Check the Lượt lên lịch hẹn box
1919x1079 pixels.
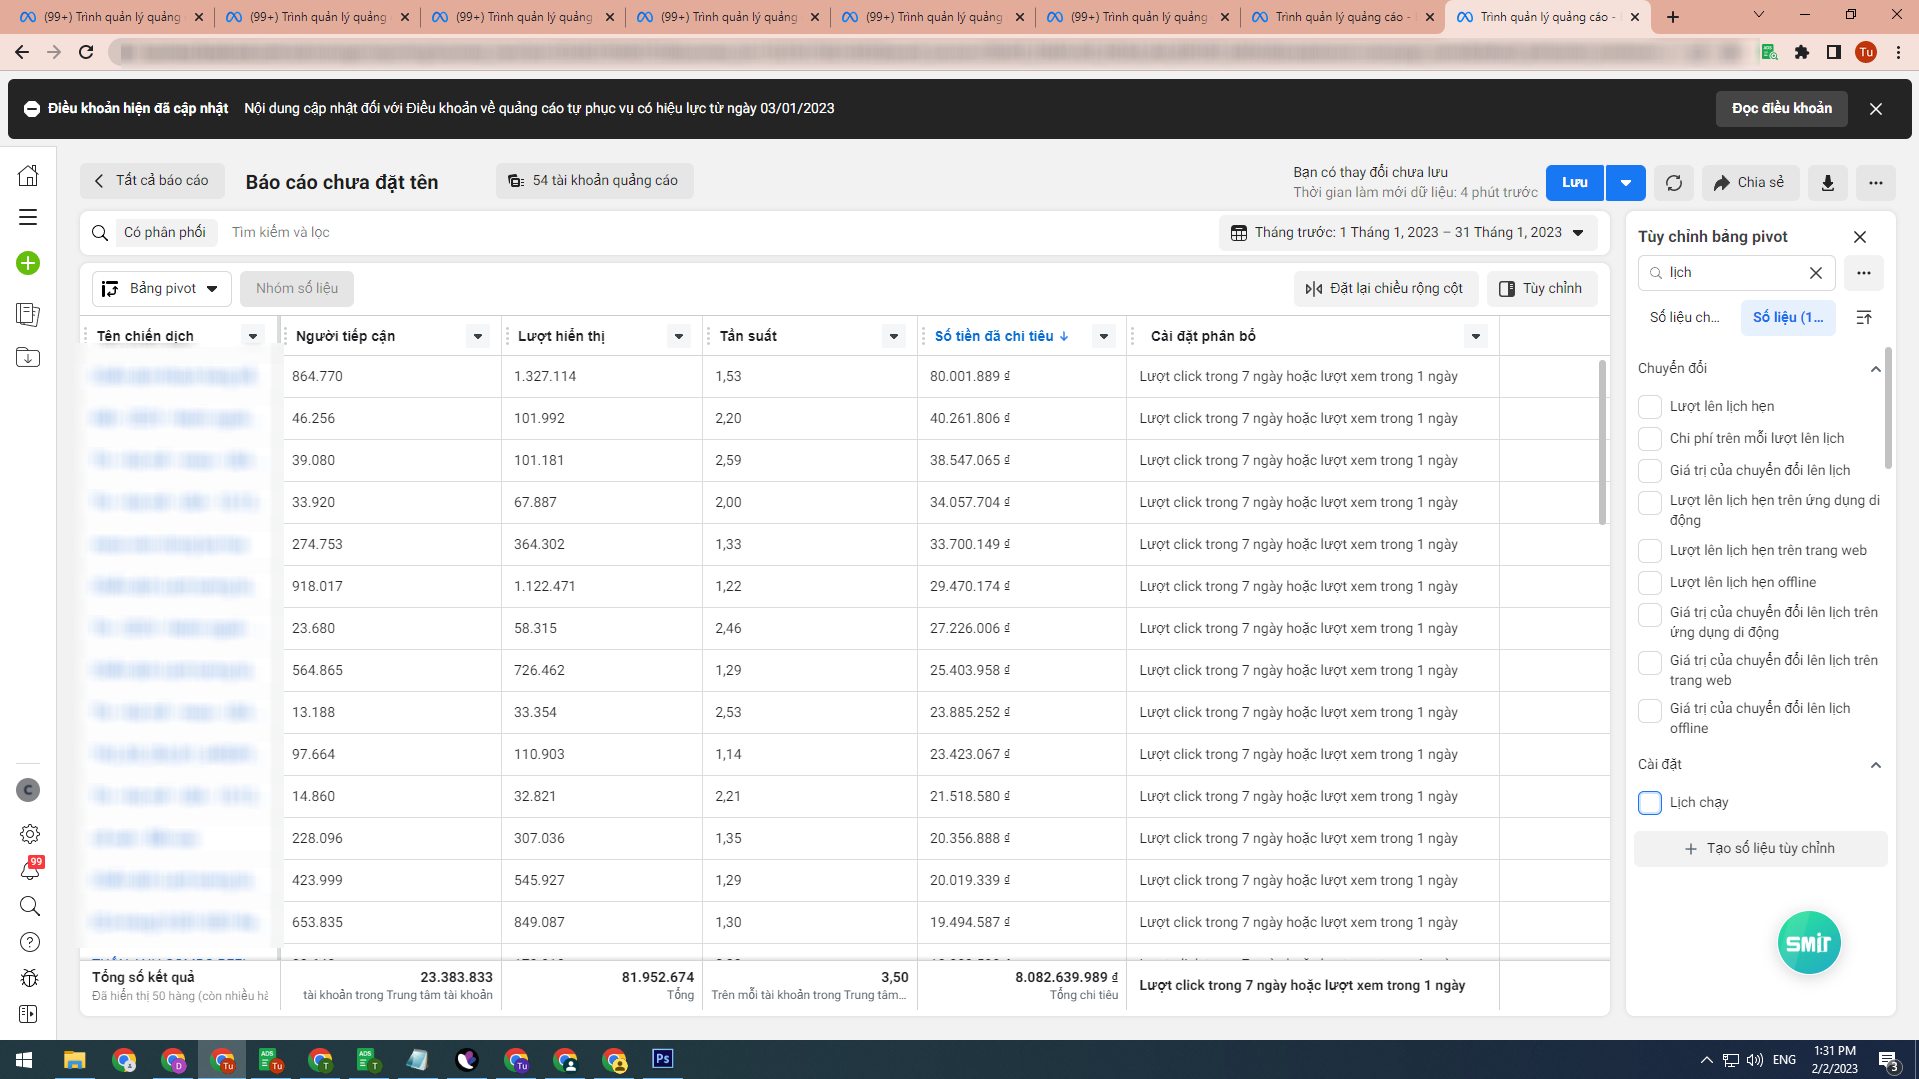[1650, 407]
